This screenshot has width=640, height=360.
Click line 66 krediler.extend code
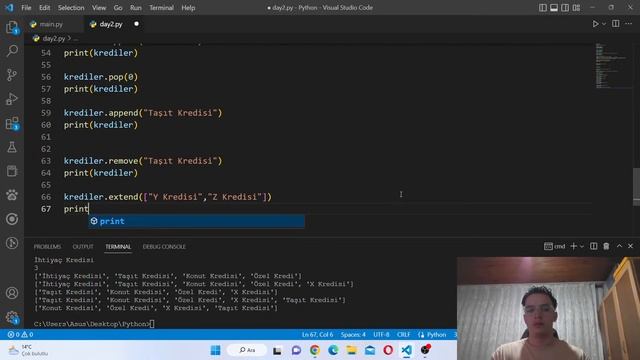168,197
